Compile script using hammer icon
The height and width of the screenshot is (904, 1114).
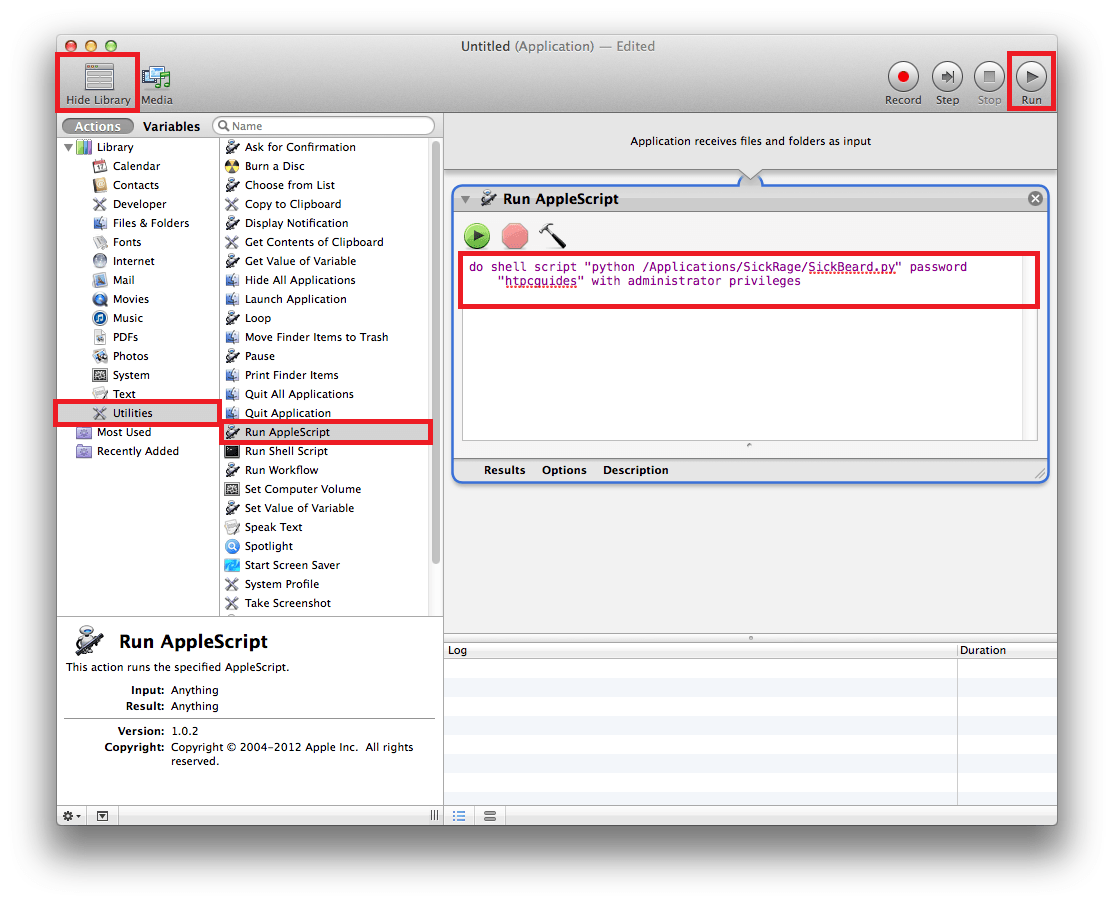(x=551, y=236)
